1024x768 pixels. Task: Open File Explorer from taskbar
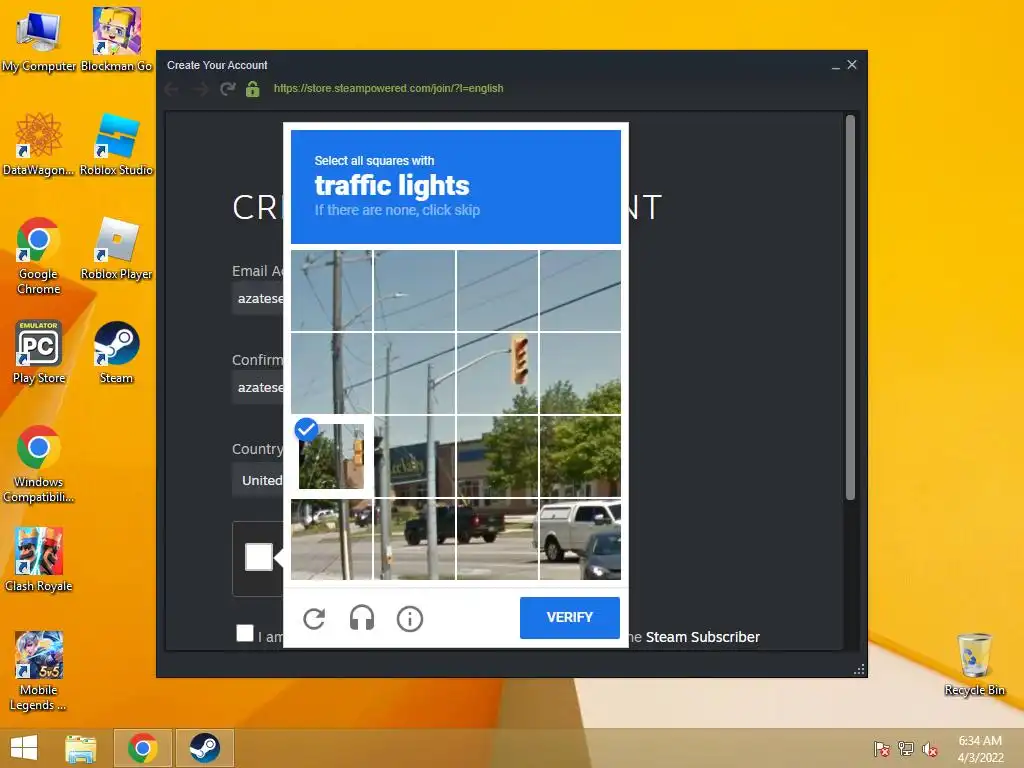coord(81,748)
